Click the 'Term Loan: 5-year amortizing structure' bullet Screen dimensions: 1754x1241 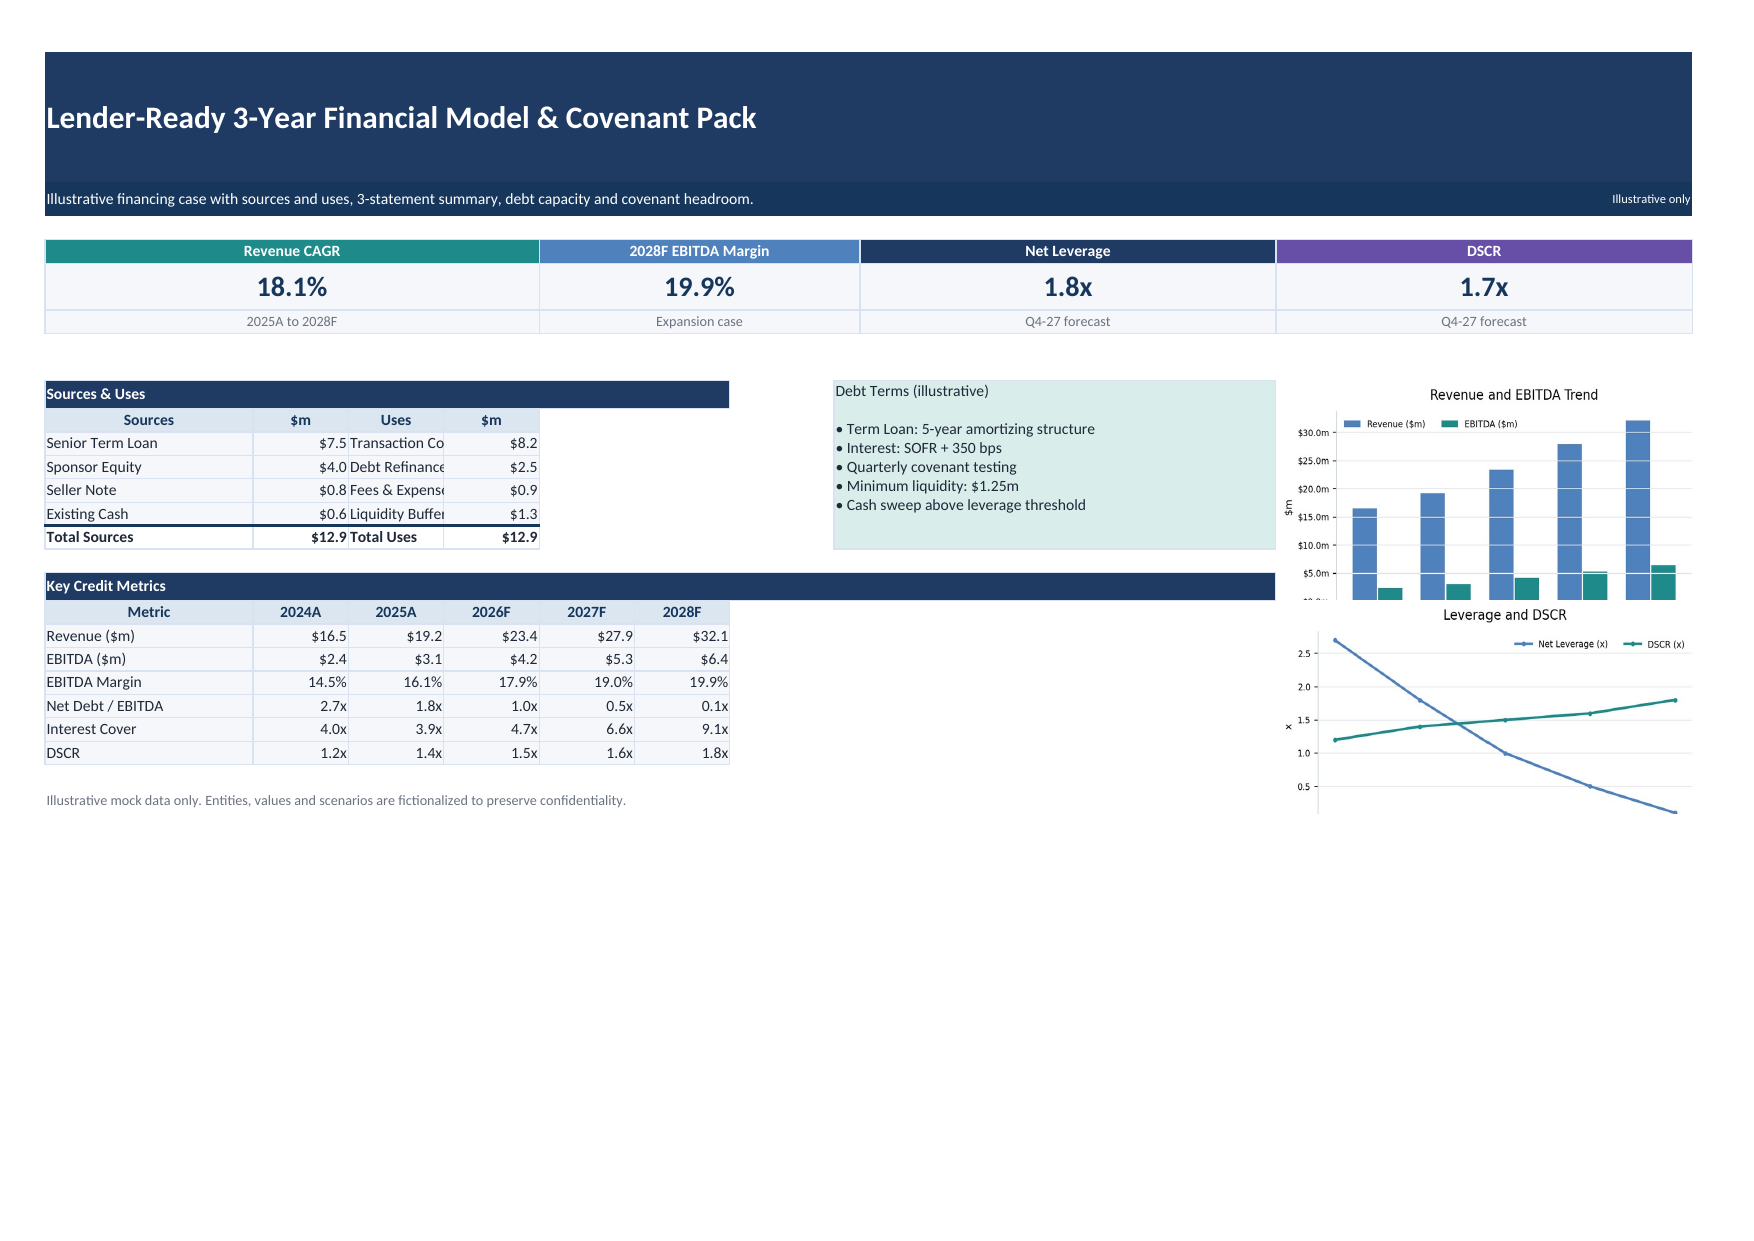point(965,429)
